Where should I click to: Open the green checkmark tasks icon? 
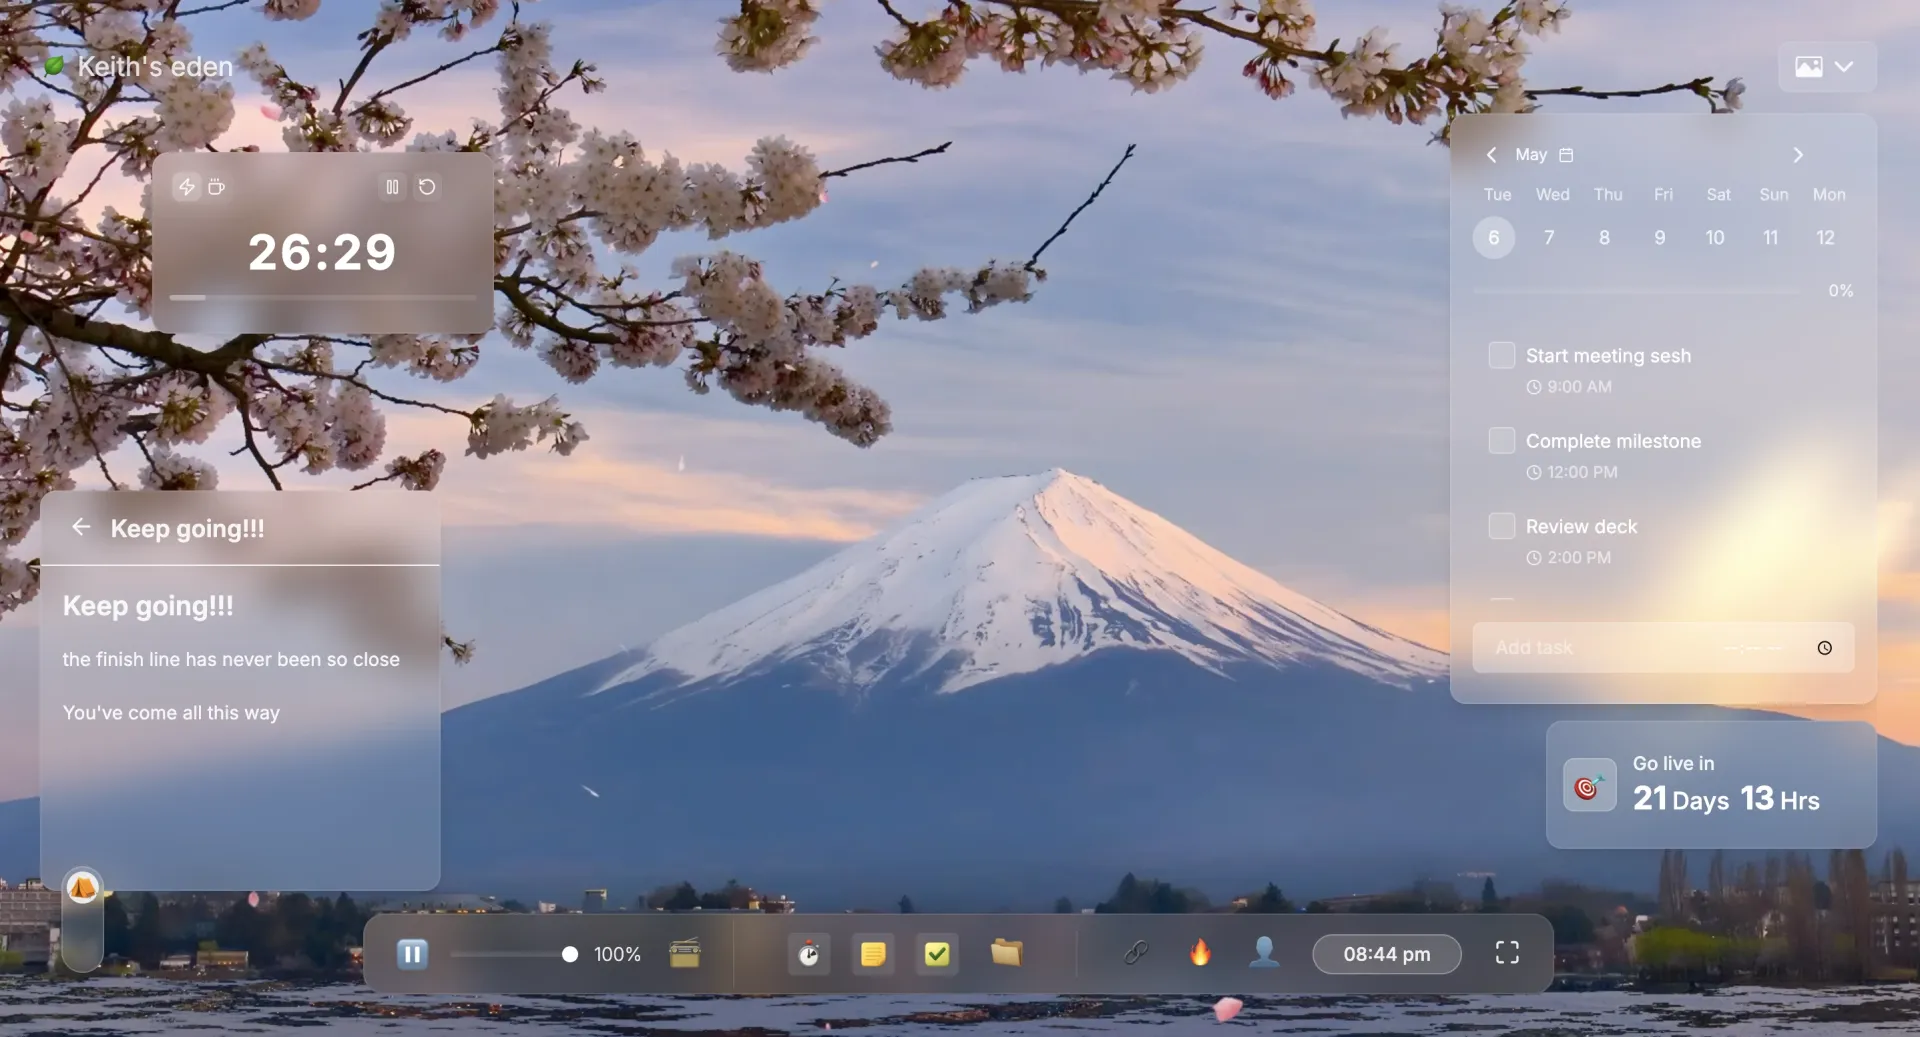click(x=937, y=954)
